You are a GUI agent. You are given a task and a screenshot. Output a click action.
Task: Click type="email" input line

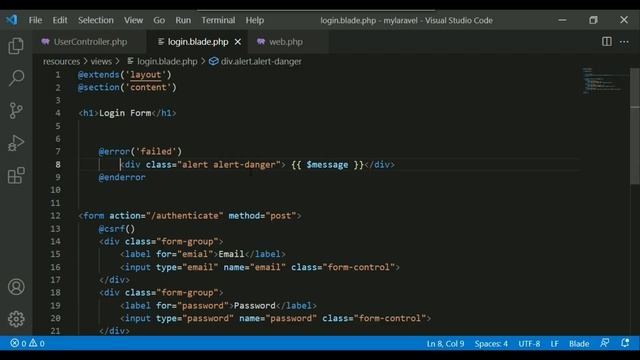pos(260,267)
